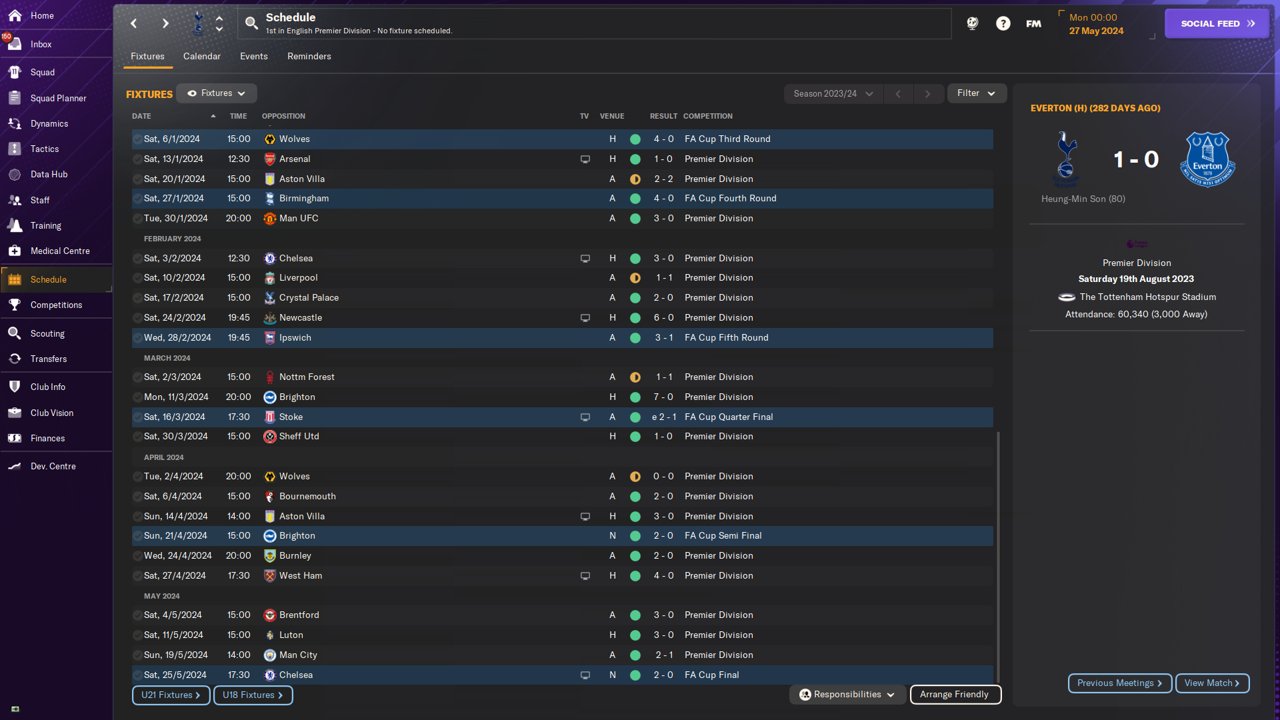1280x720 pixels.
Task: Click the Squad icon in the sidebar
Action: (x=14, y=72)
